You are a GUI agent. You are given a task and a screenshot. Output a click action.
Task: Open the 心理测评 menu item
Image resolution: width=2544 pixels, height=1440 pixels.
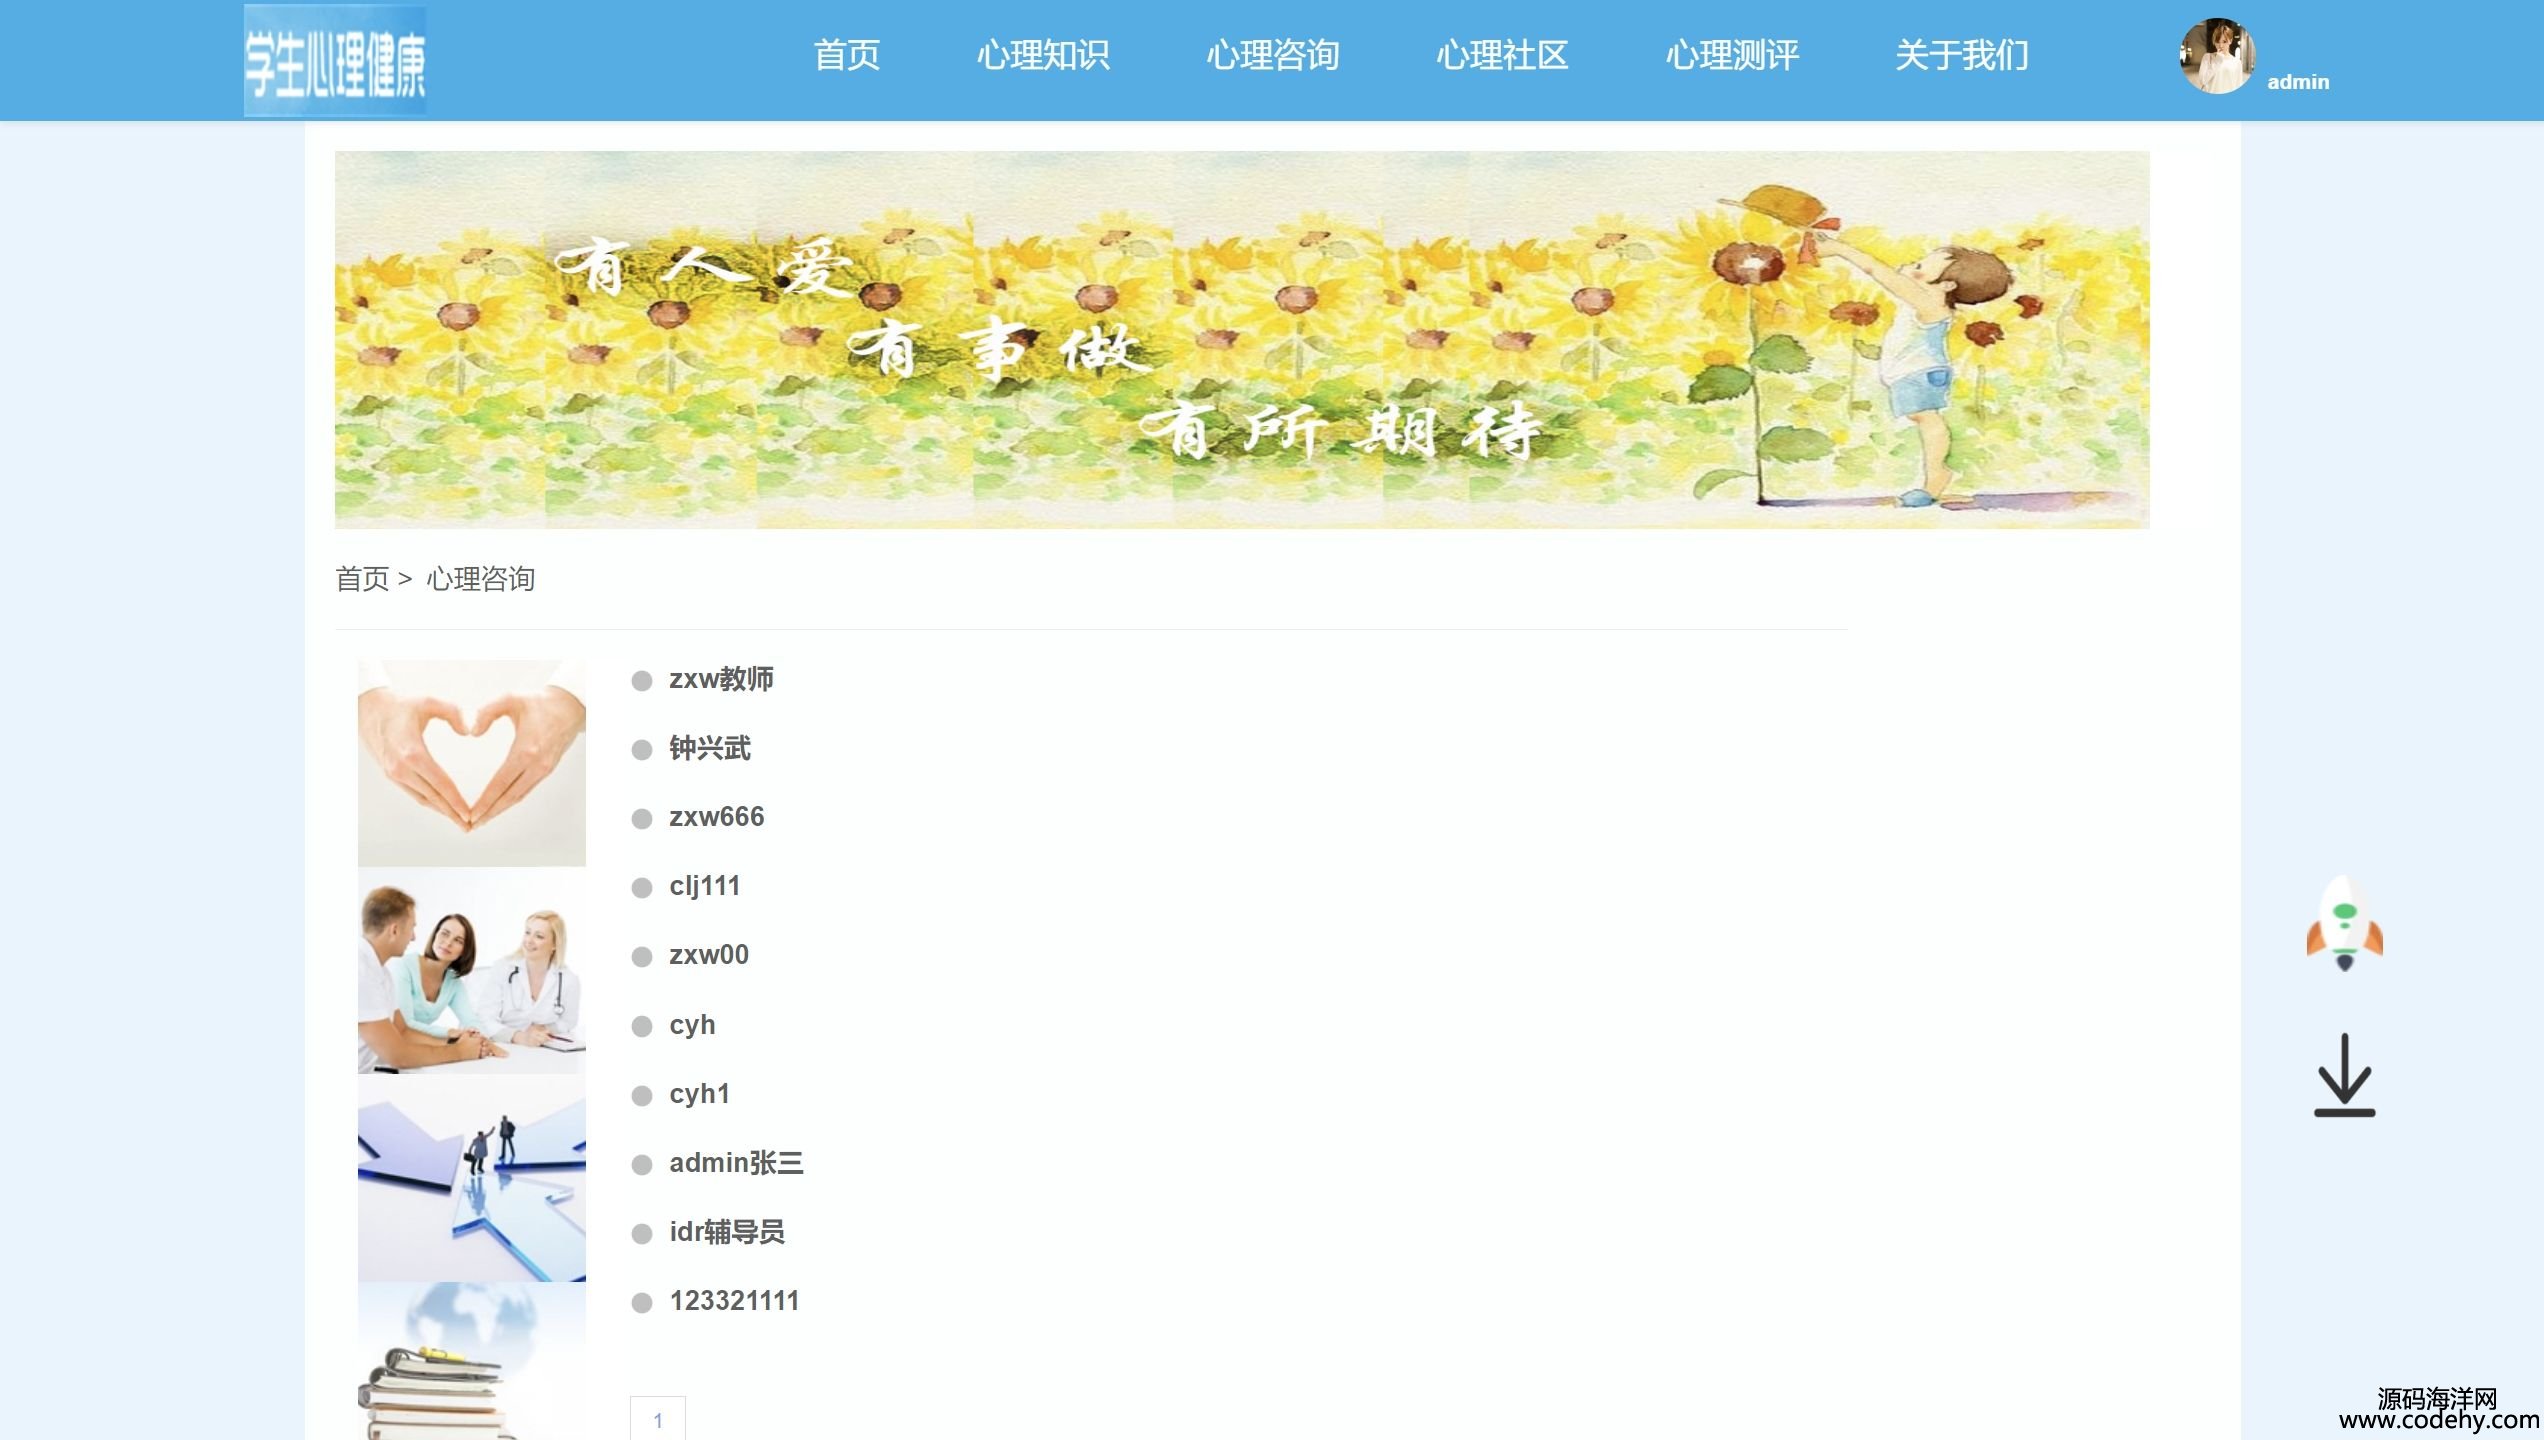tap(1733, 55)
